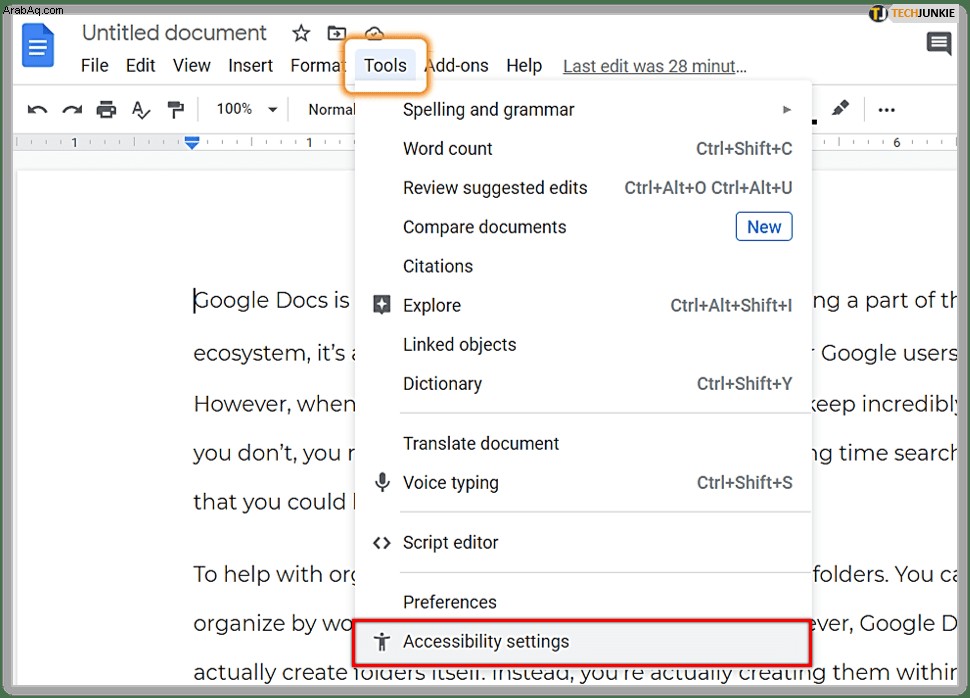Open the Script editor
The image size is (970, 698).
pyautogui.click(x=583, y=543)
